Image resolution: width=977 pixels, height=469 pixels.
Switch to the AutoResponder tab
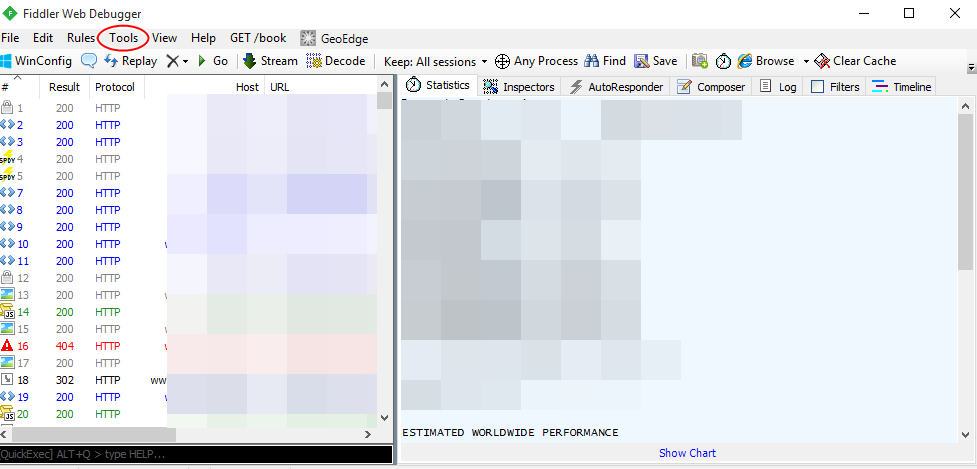point(616,87)
